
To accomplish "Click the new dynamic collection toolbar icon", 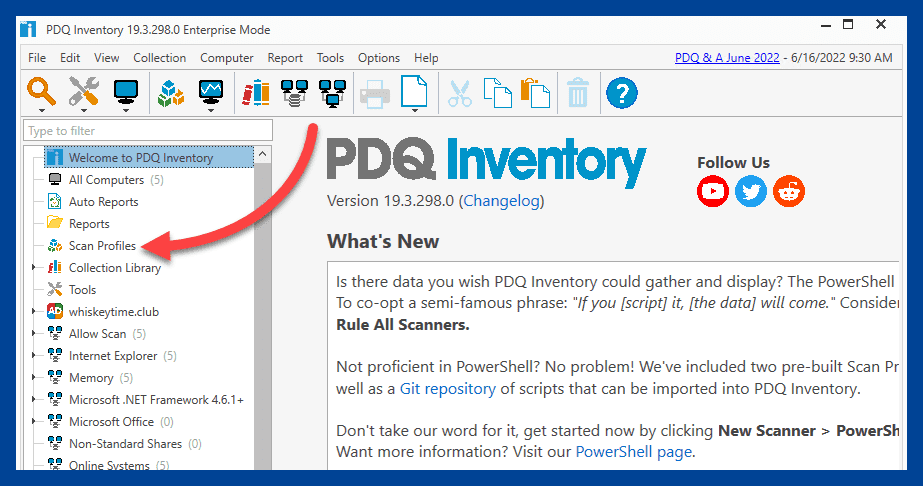I will (294, 94).
